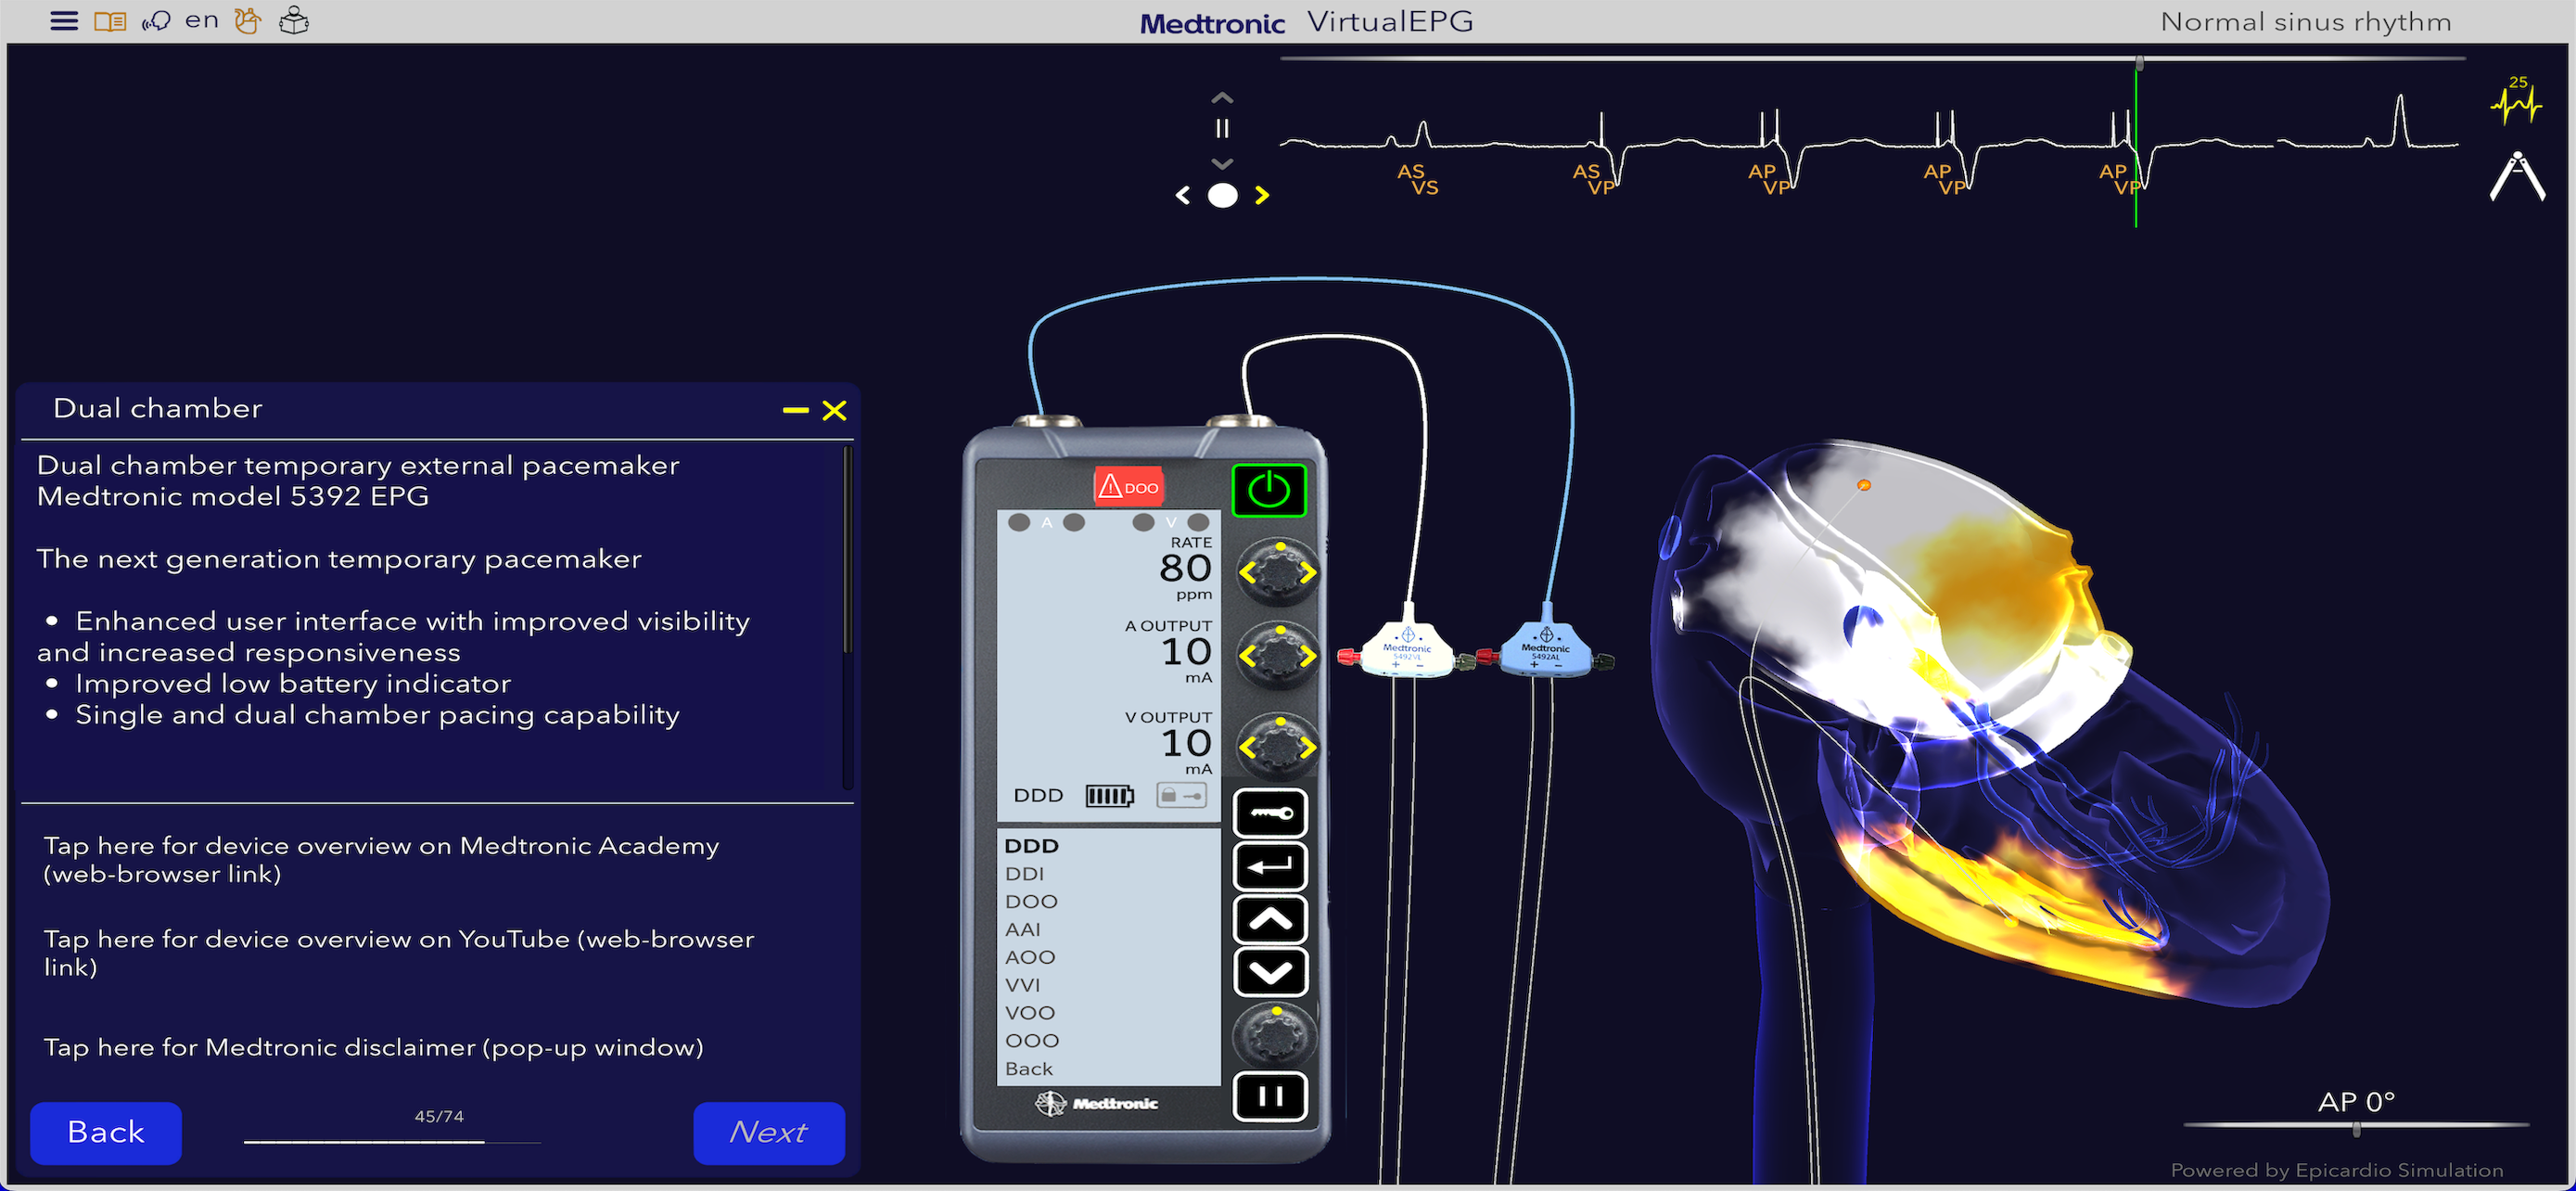Click the person reading book icon
2576x1191 pixels.
point(294,21)
